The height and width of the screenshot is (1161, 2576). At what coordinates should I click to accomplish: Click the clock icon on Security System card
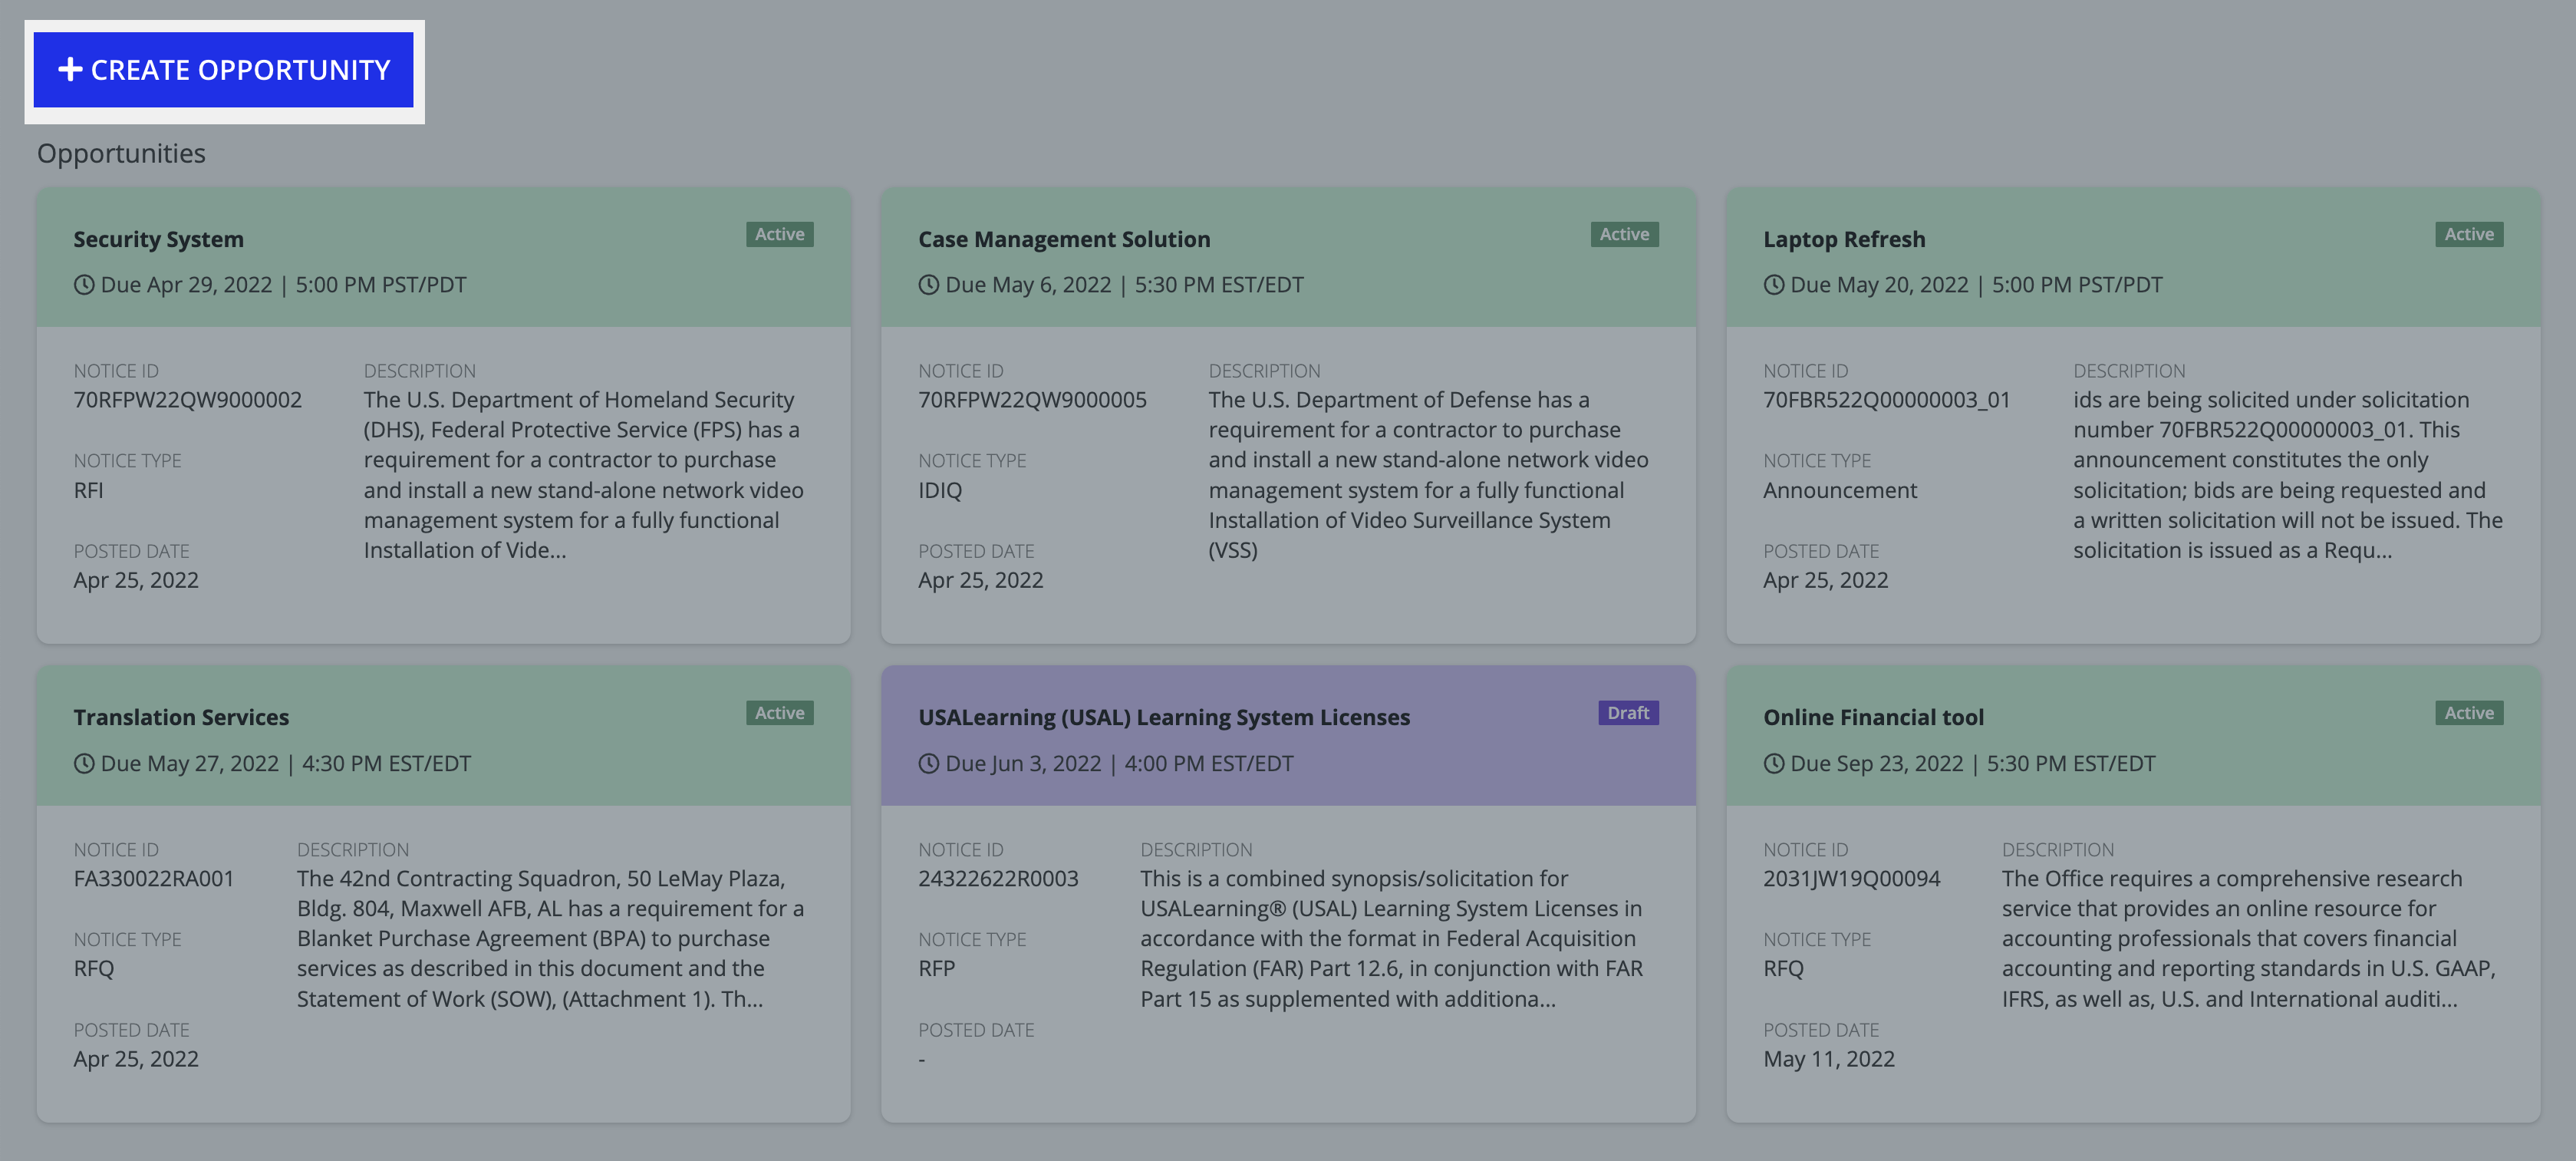84,285
